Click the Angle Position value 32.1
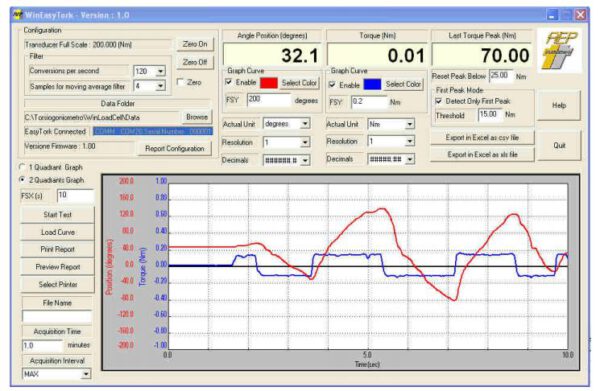600x391 pixels. [x=300, y=56]
